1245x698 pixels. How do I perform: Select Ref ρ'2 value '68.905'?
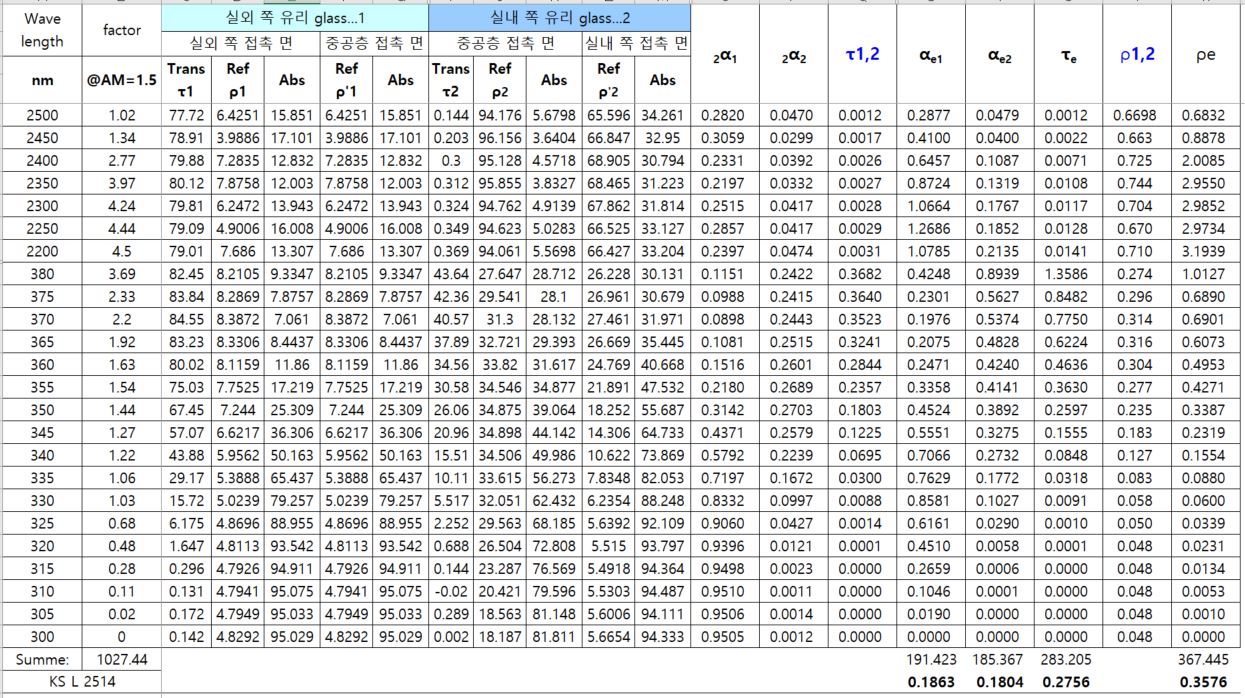(609, 160)
